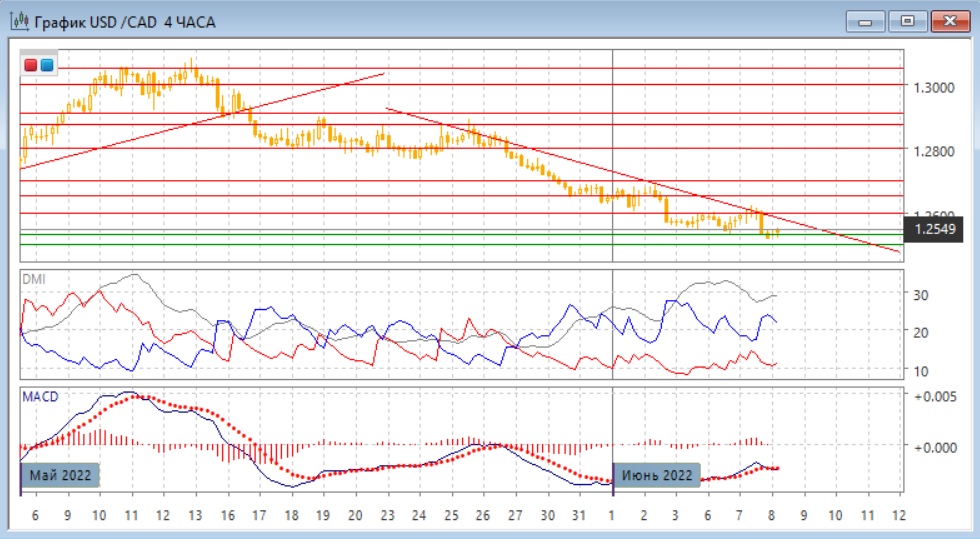980x539 pixels.
Task: Click the Июнь 2022 month marker
Action: point(657,474)
